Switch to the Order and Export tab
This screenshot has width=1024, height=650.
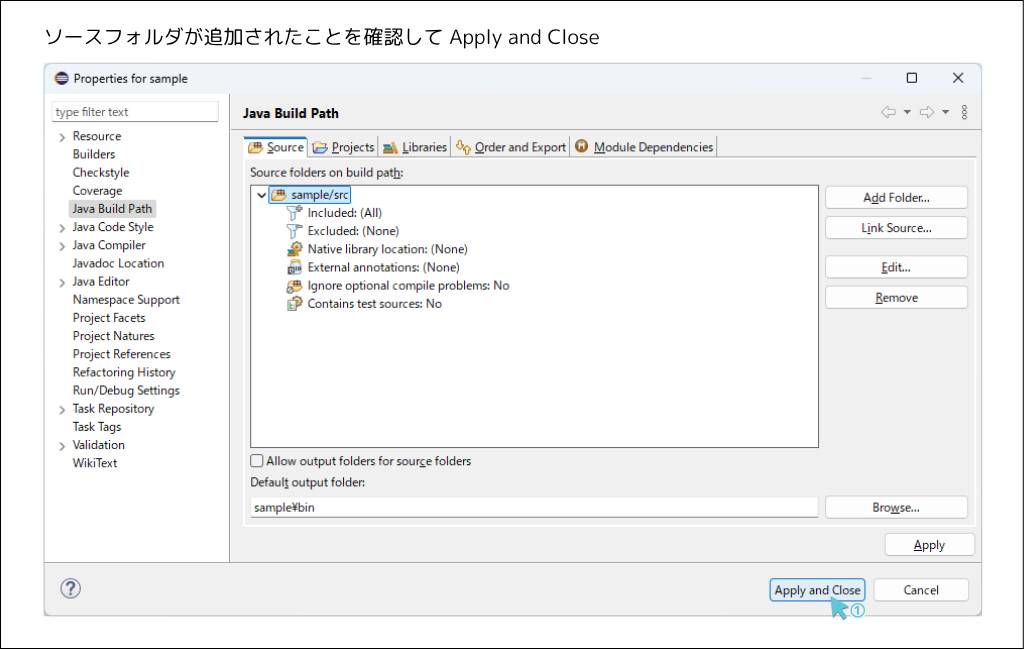coord(511,147)
